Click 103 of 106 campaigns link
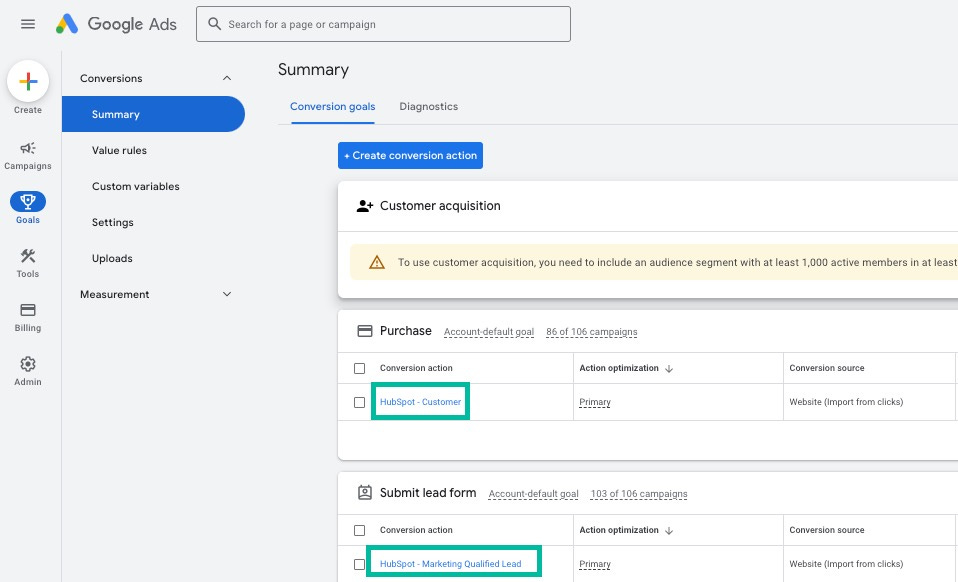Viewport: 958px width, 582px height. click(x=638, y=493)
